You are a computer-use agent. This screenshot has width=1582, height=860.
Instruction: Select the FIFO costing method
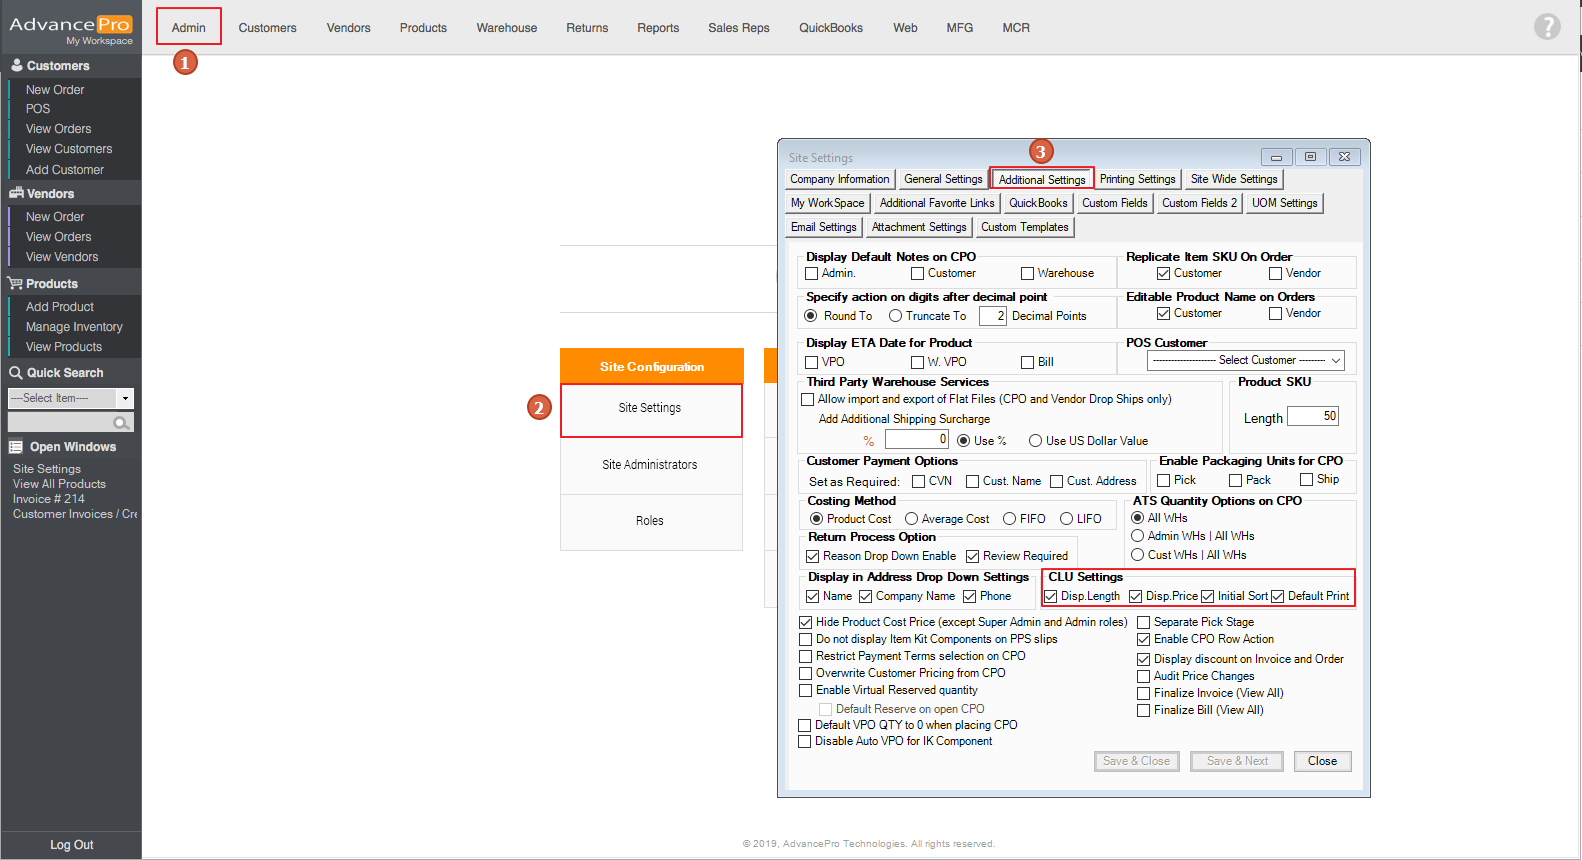point(1010,519)
